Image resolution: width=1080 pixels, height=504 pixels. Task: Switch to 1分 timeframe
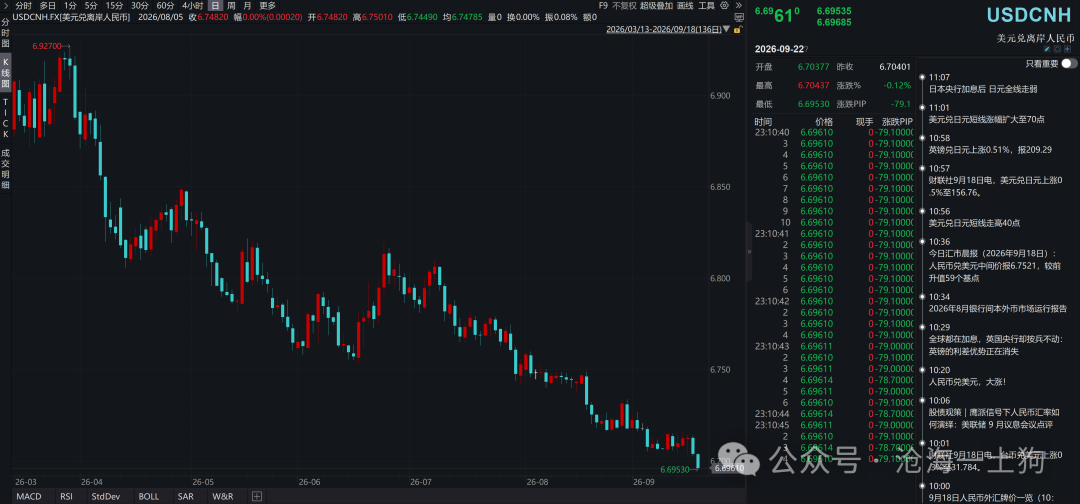pos(70,5)
